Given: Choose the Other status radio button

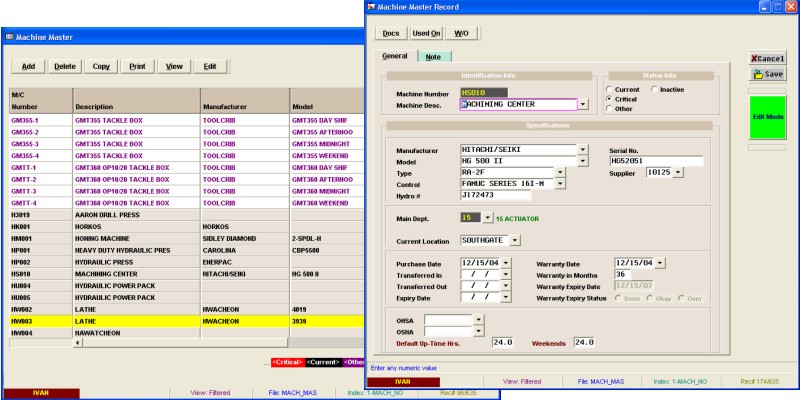Looking at the screenshot, I should (608, 108).
